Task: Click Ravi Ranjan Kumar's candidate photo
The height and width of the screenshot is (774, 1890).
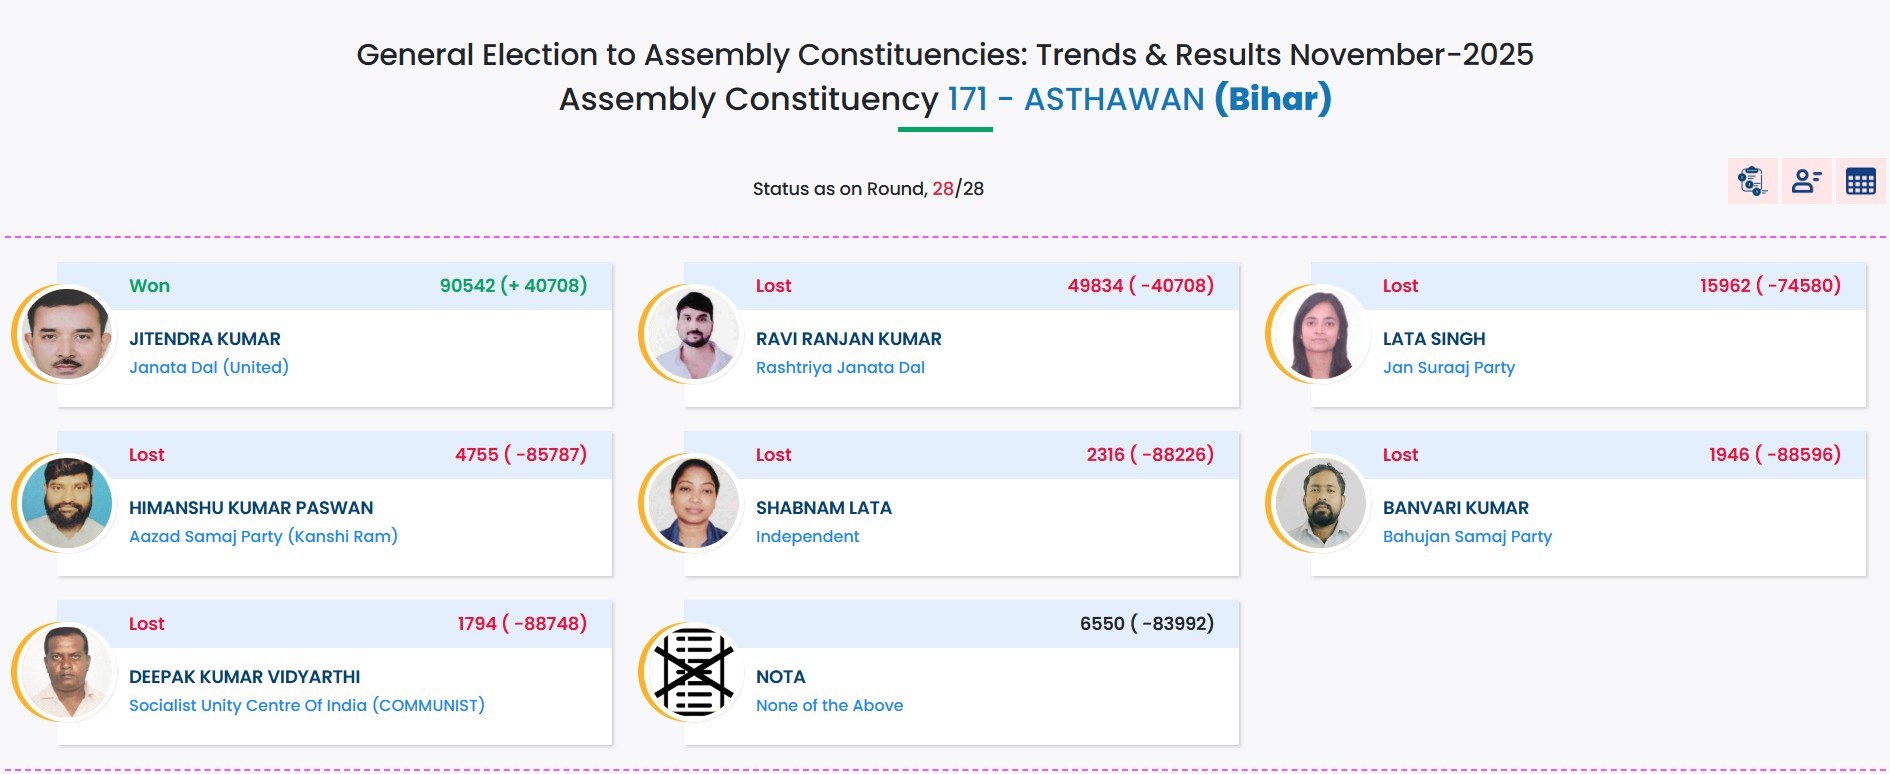Action: [694, 335]
